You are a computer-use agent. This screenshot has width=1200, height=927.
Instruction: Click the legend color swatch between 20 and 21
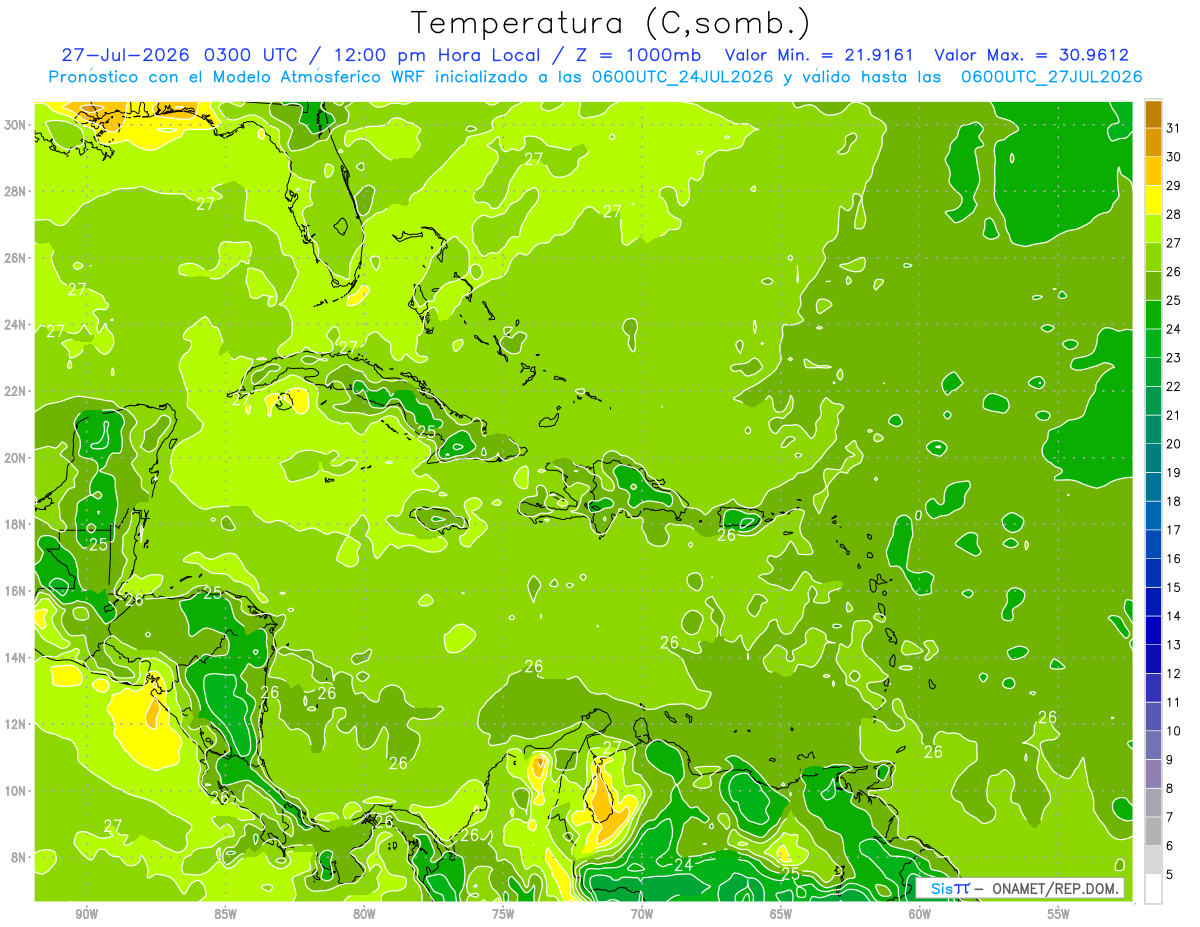[x=1153, y=430]
